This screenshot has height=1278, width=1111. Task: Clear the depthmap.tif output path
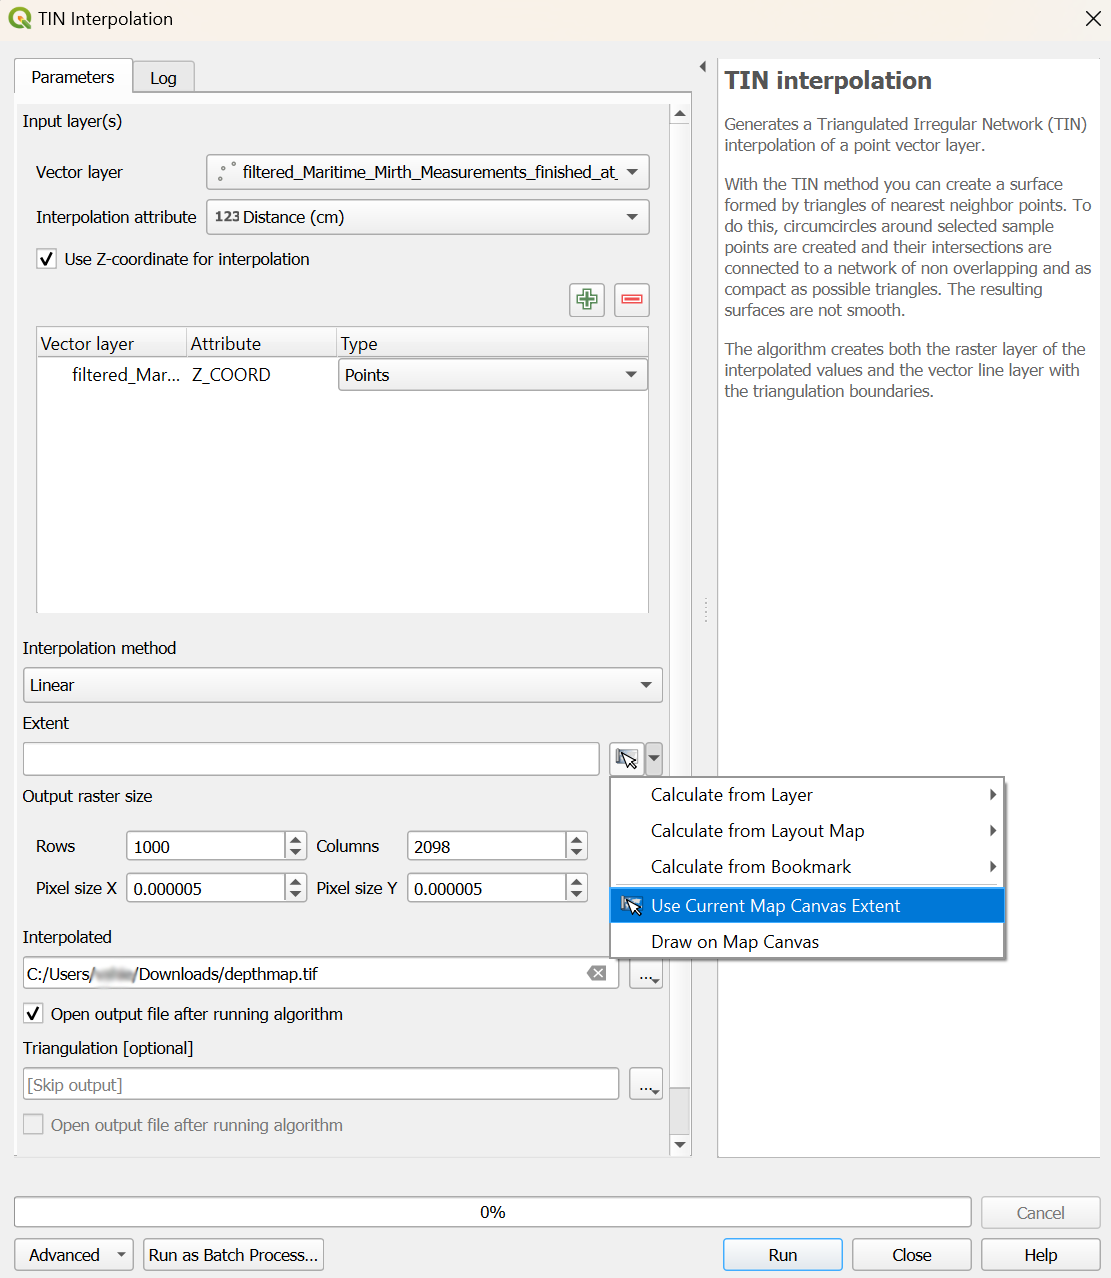point(597,973)
